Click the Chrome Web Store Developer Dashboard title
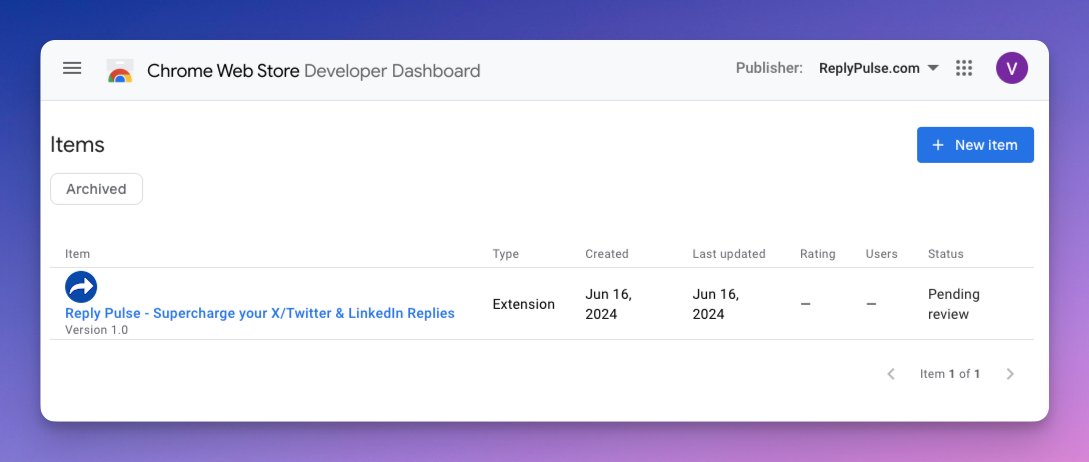 pos(313,71)
